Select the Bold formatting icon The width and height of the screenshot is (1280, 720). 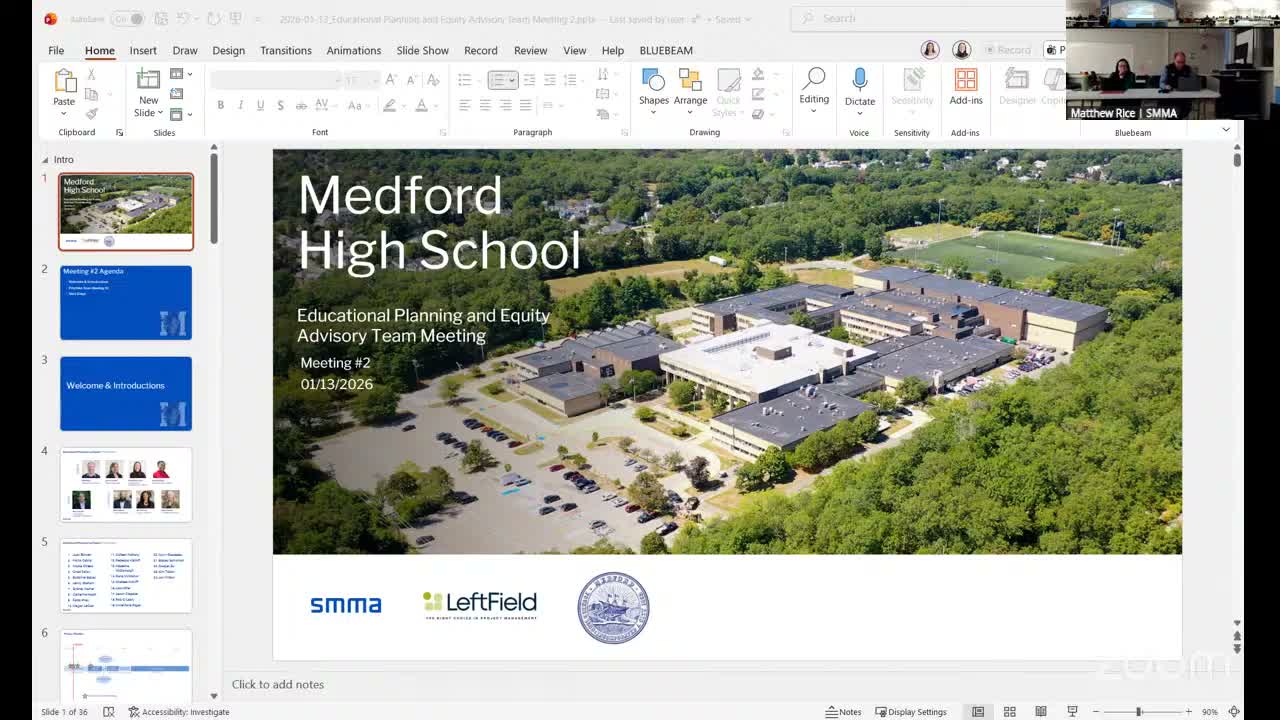point(221,104)
